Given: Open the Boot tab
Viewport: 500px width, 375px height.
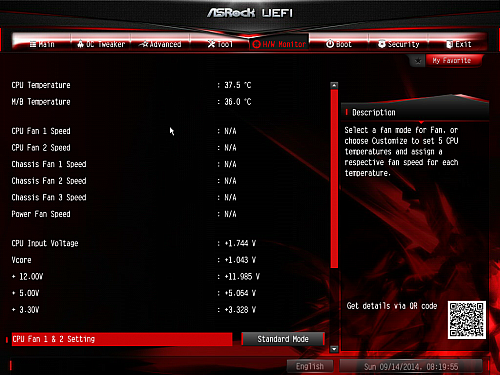Looking at the screenshot, I should (x=339, y=44).
